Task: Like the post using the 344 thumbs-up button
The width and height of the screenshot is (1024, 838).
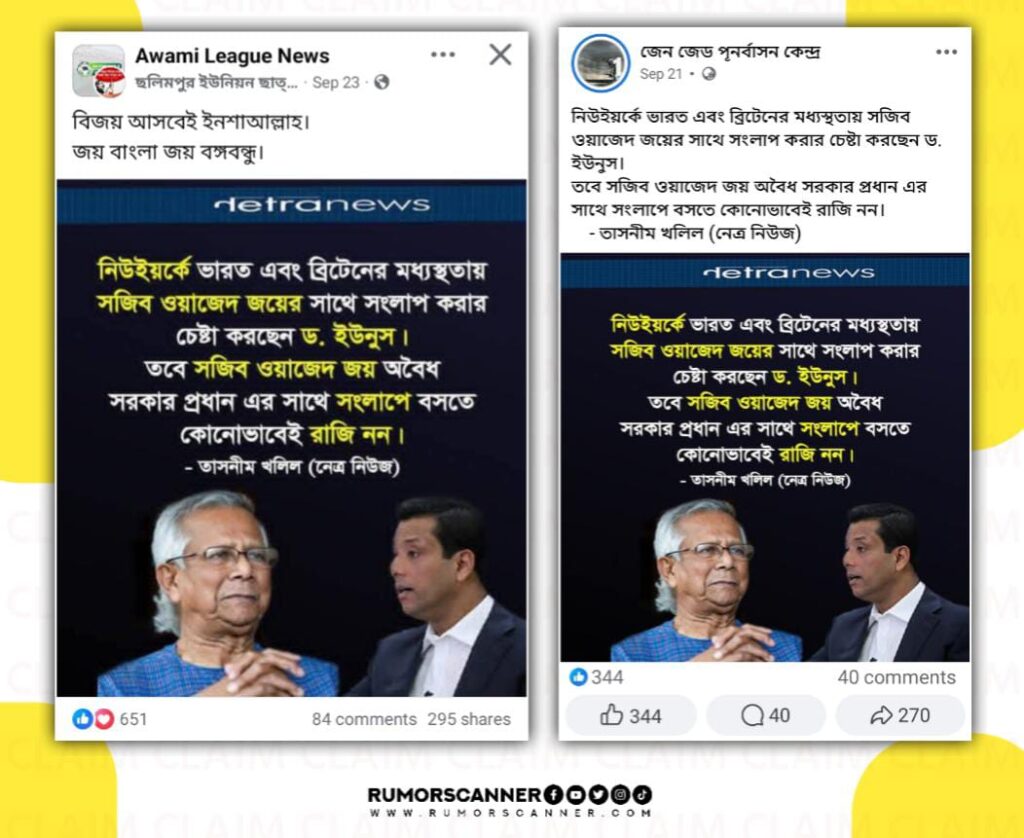Action: click(631, 716)
